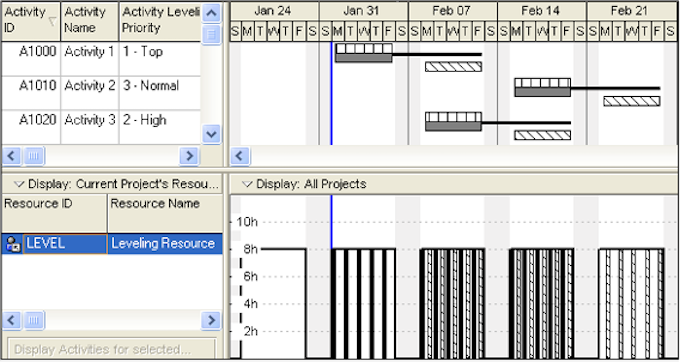The image size is (680, 362).
Task: Click the activity table's vertical scrollbar thumb
Action: point(211,34)
